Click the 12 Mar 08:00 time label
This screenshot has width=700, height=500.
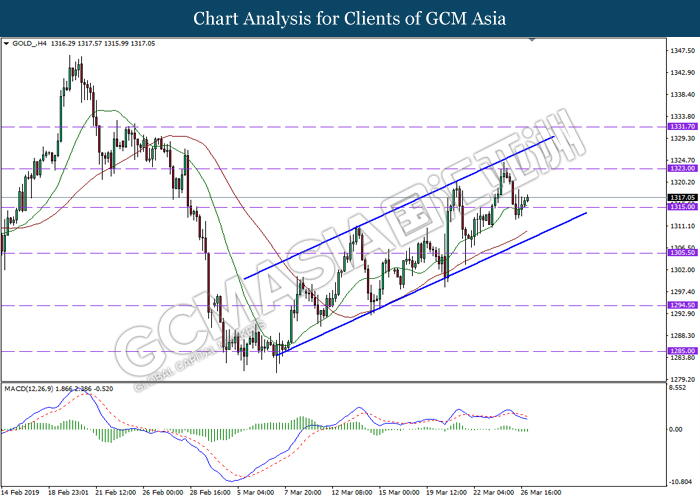(x=352, y=493)
